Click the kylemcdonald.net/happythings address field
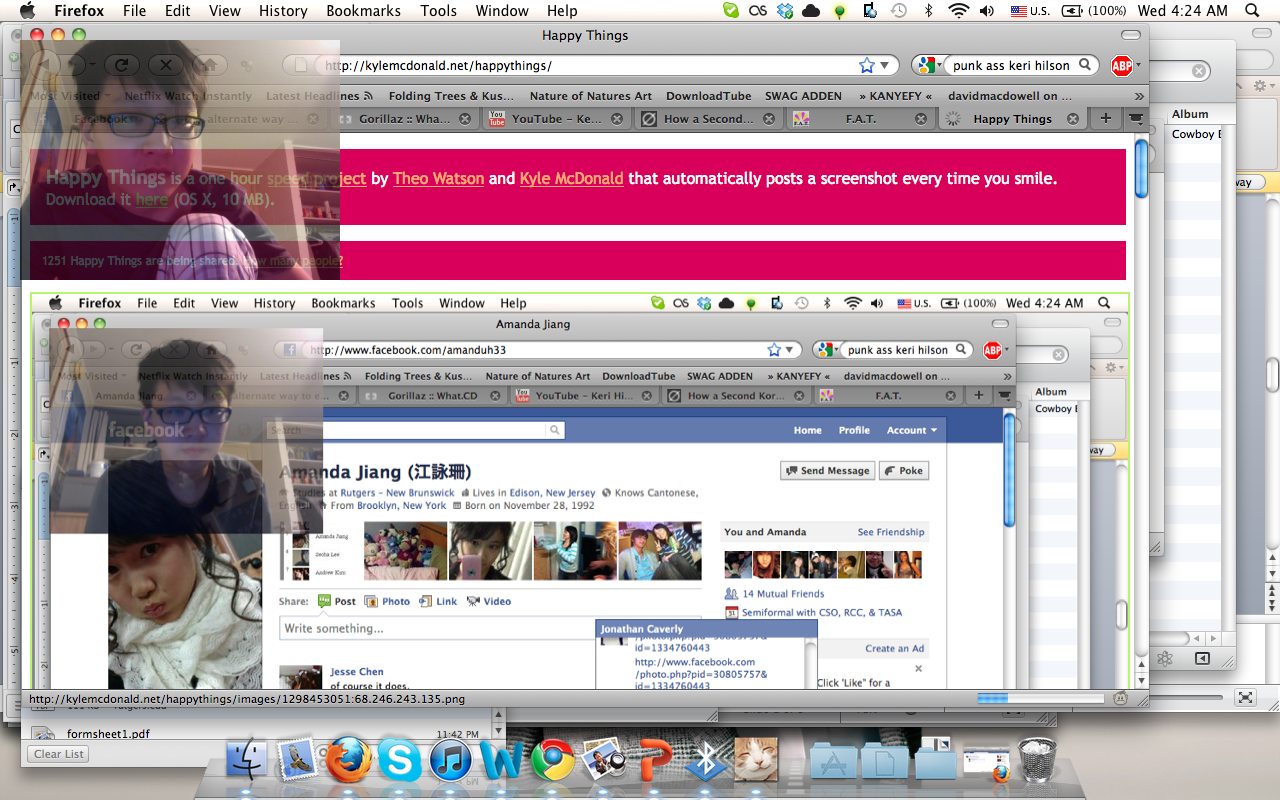This screenshot has height=800, width=1280. pos(590,66)
